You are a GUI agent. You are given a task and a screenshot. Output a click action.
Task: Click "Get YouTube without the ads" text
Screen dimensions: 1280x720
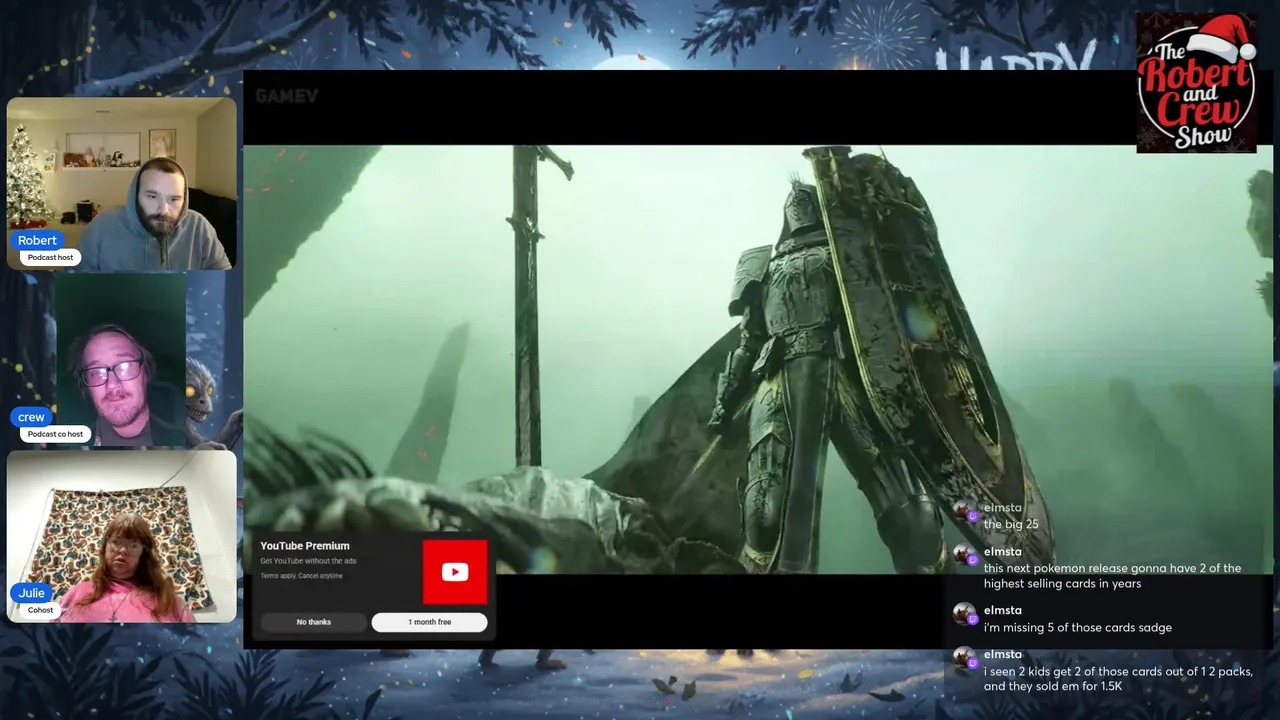click(x=308, y=561)
